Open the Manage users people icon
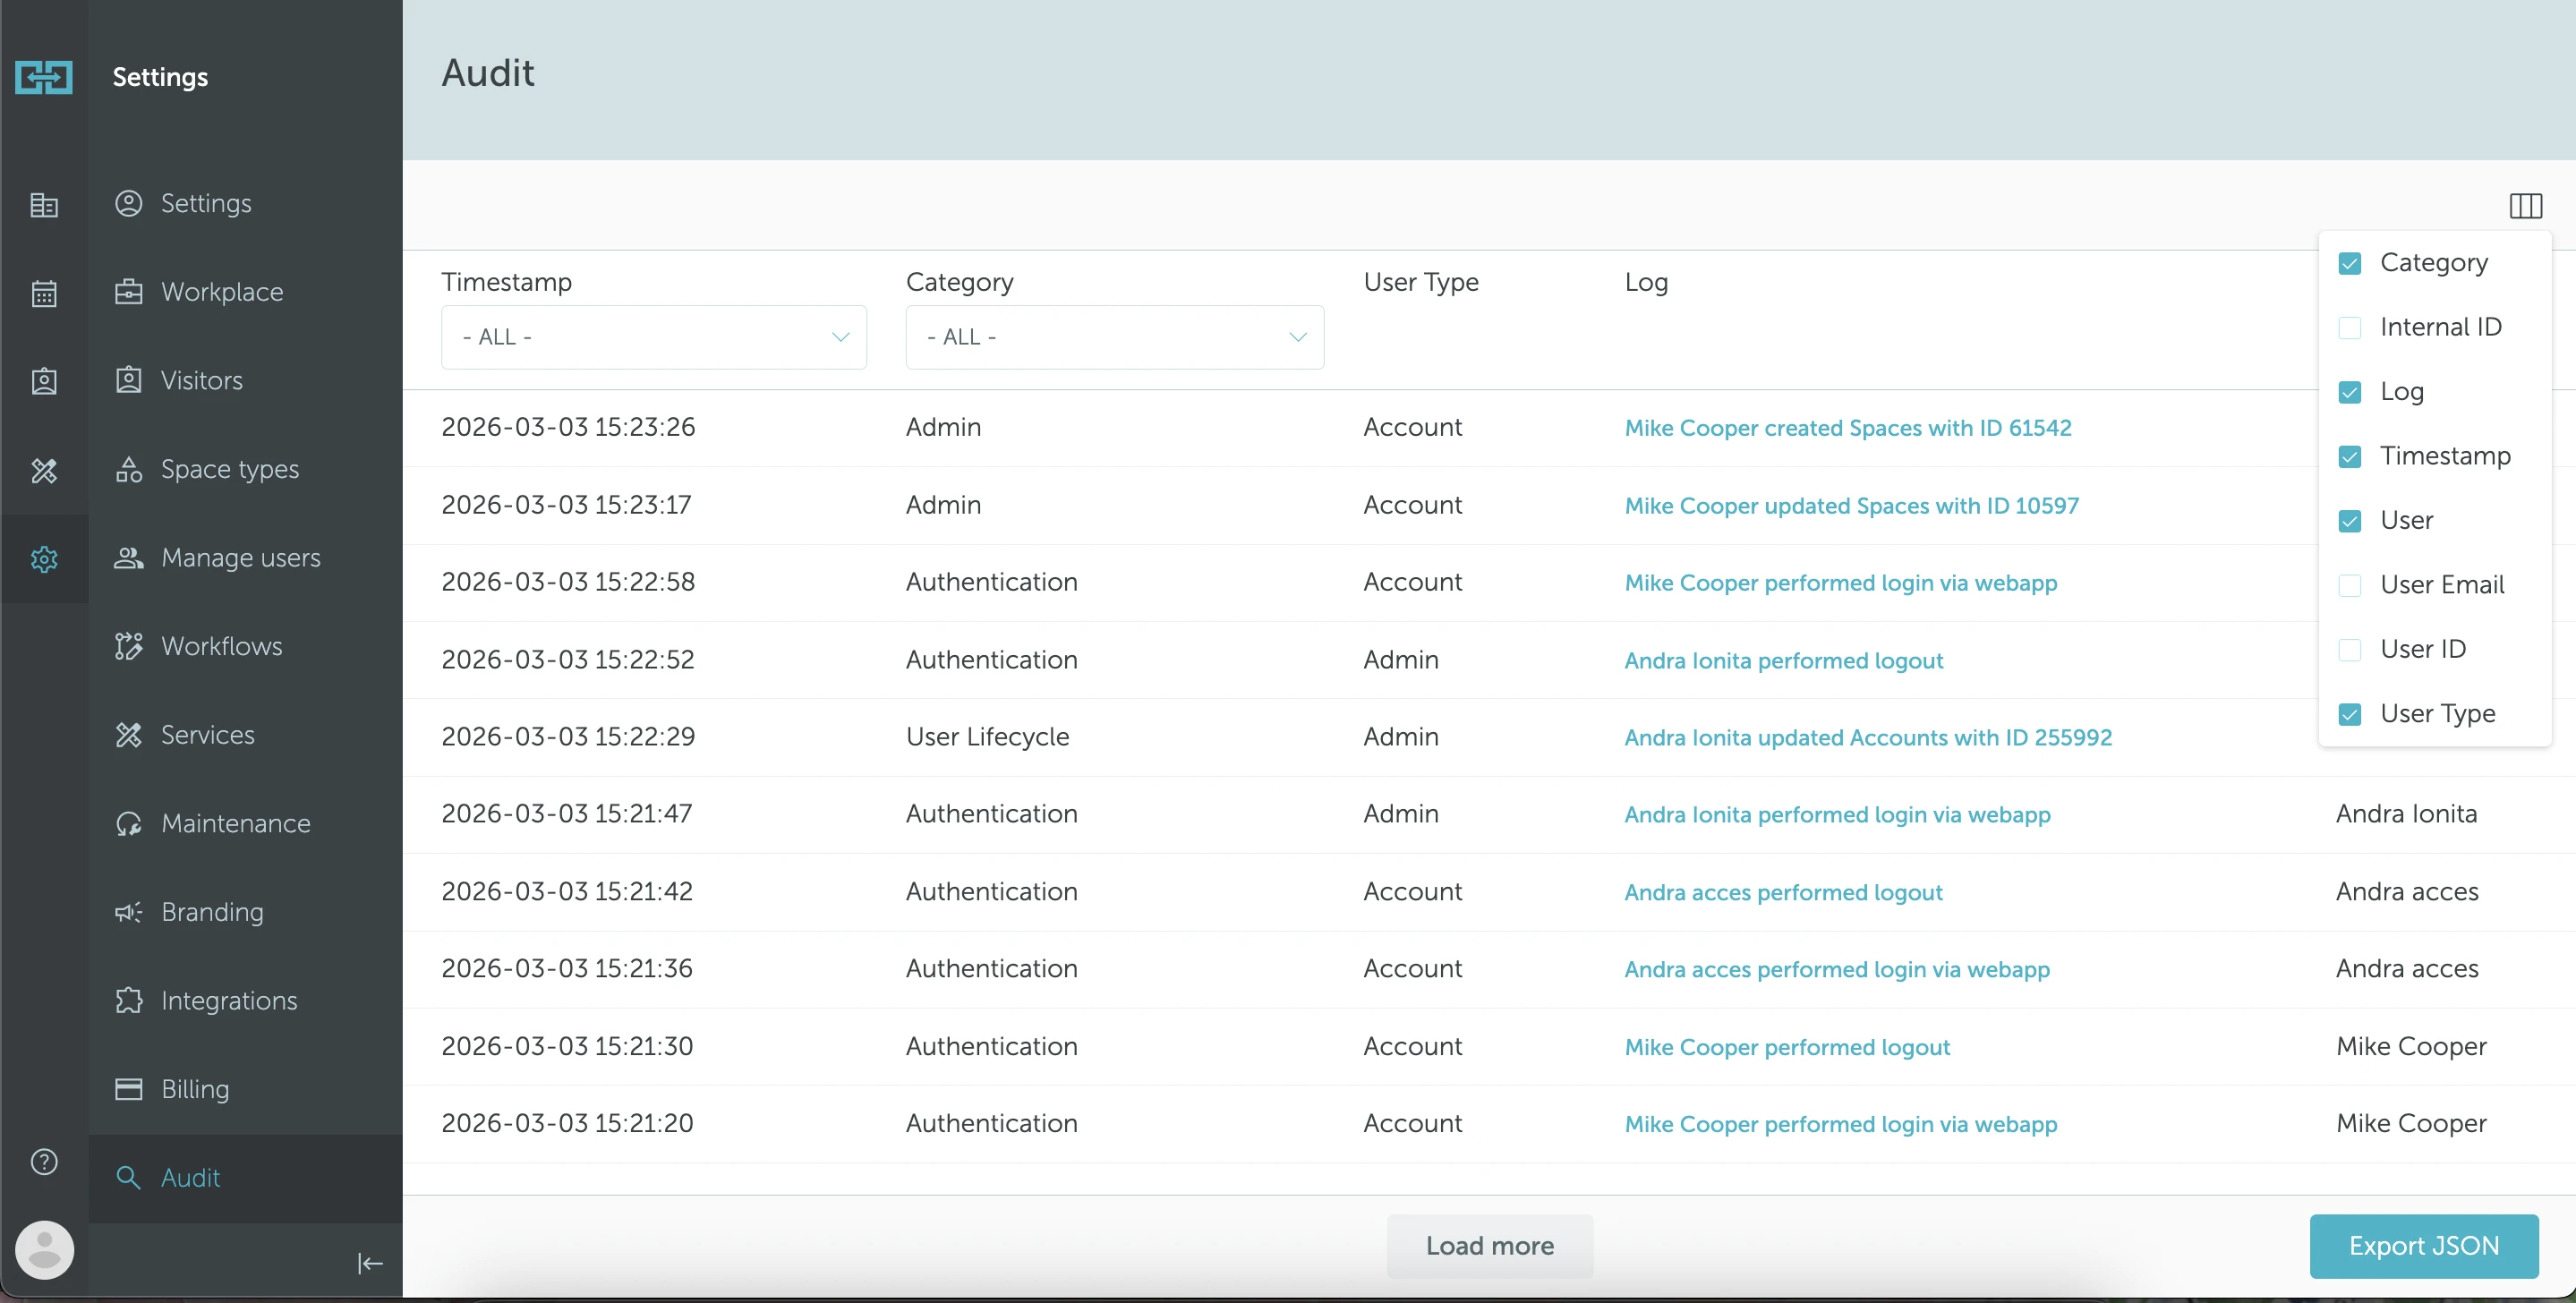The height and width of the screenshot is (1303, 2576). (130, 558)
